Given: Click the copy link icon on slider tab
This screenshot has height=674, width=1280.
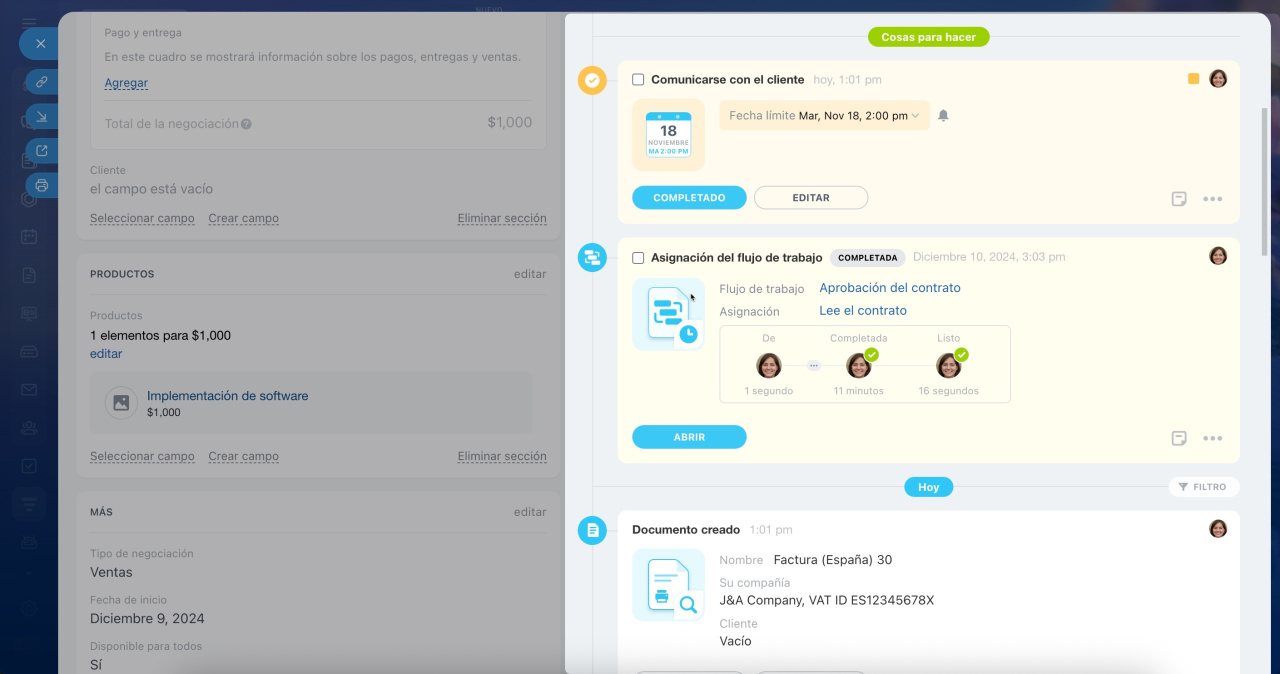Looking at the screenshot, I should point(41,82).
